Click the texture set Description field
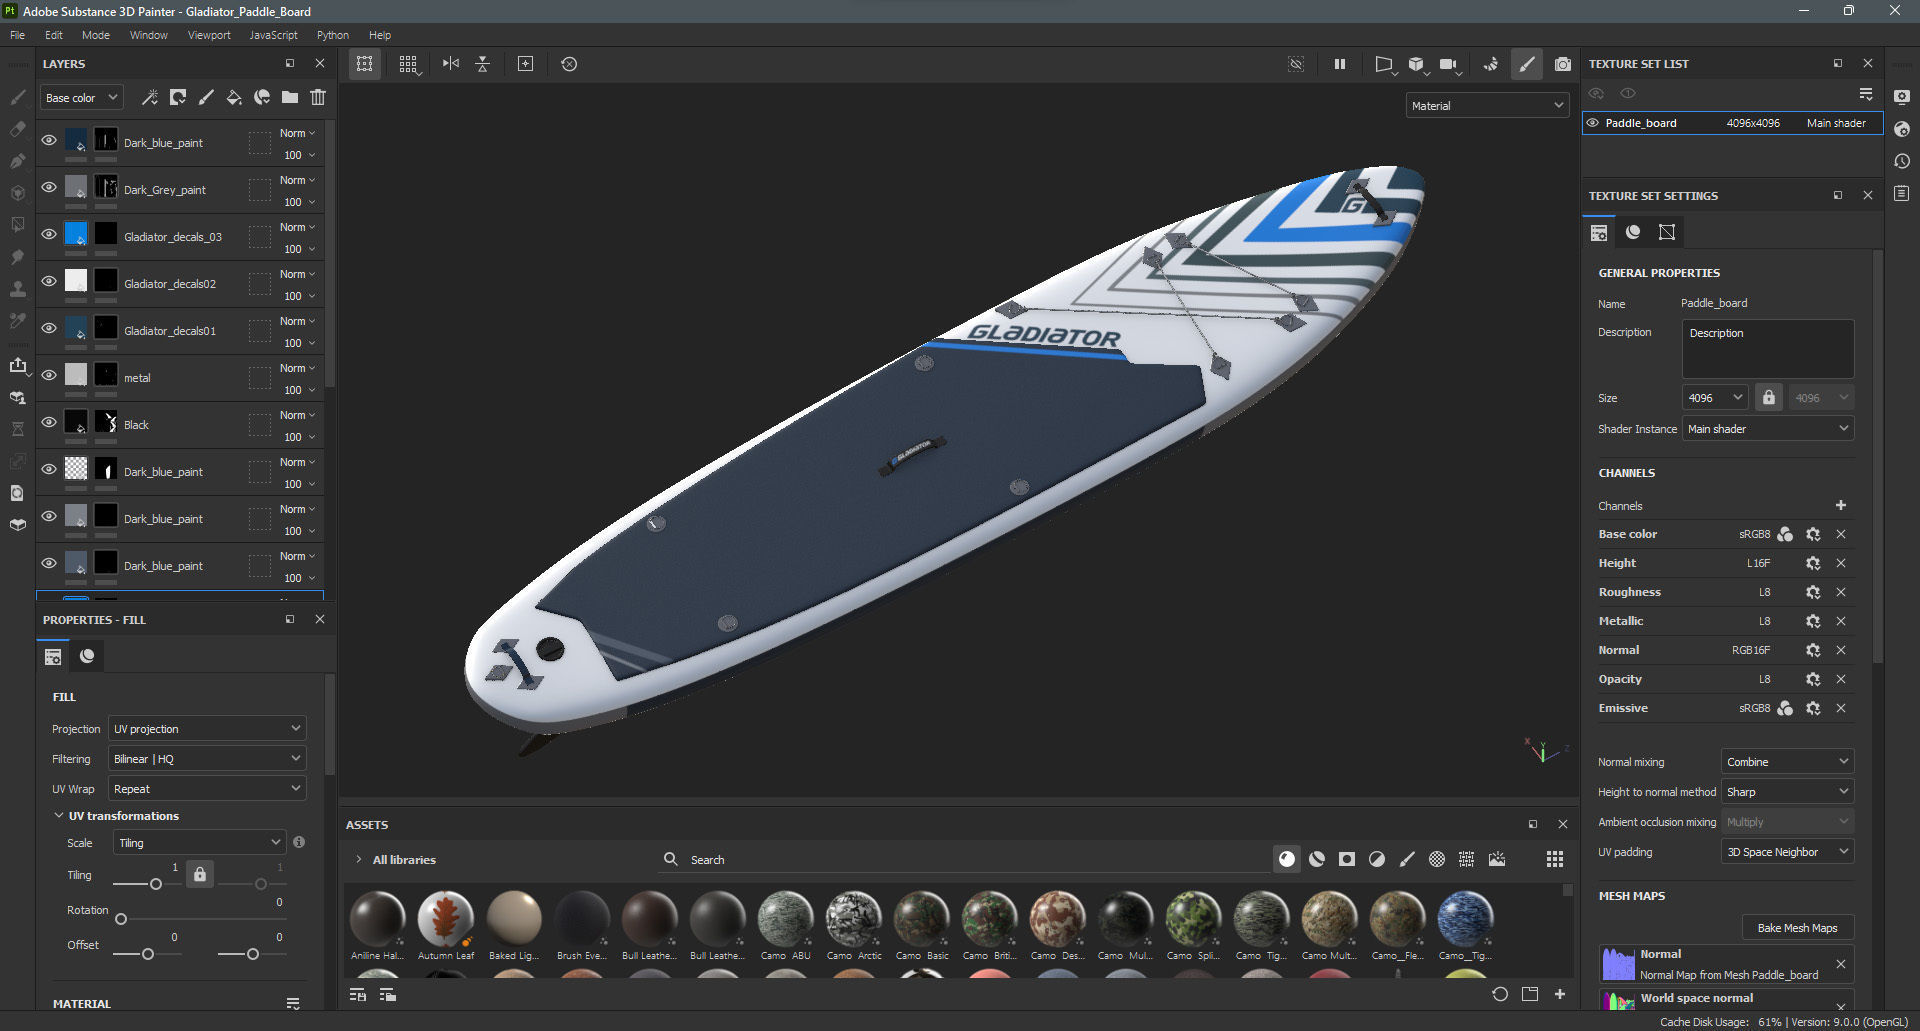The height and width of the screenshot is (1031, 1920). (x=1768, y=348)
